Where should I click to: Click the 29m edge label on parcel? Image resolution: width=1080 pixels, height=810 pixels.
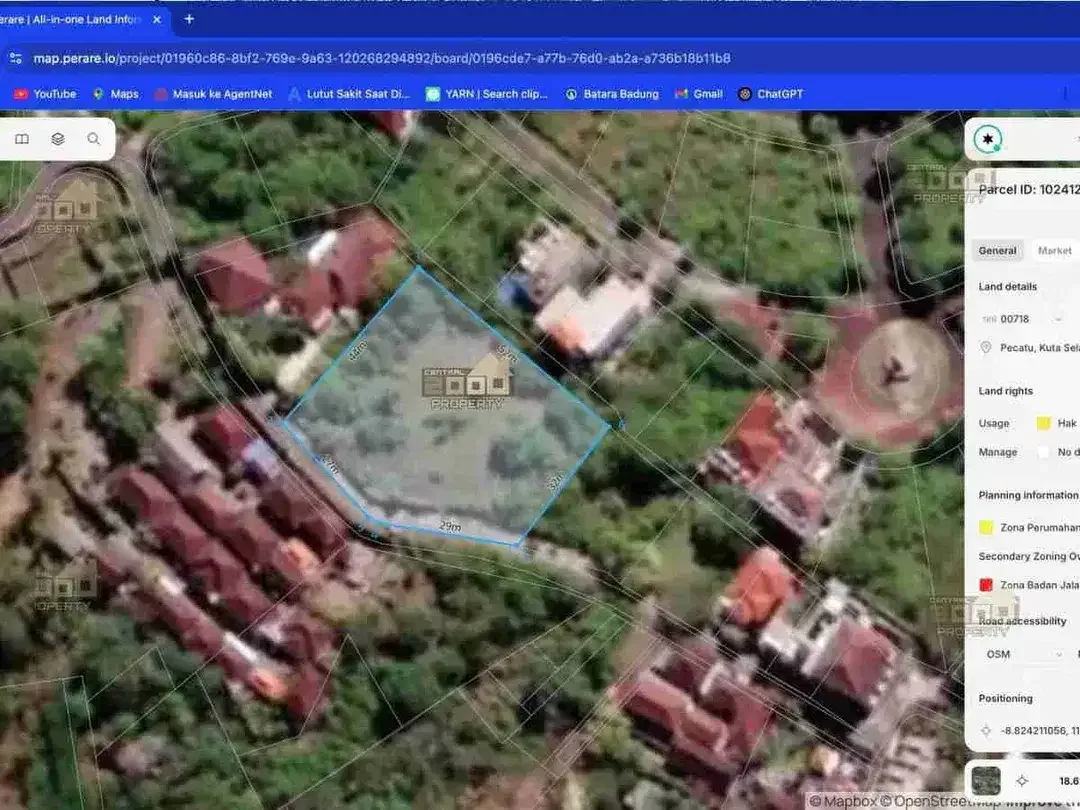coord(450,526)
